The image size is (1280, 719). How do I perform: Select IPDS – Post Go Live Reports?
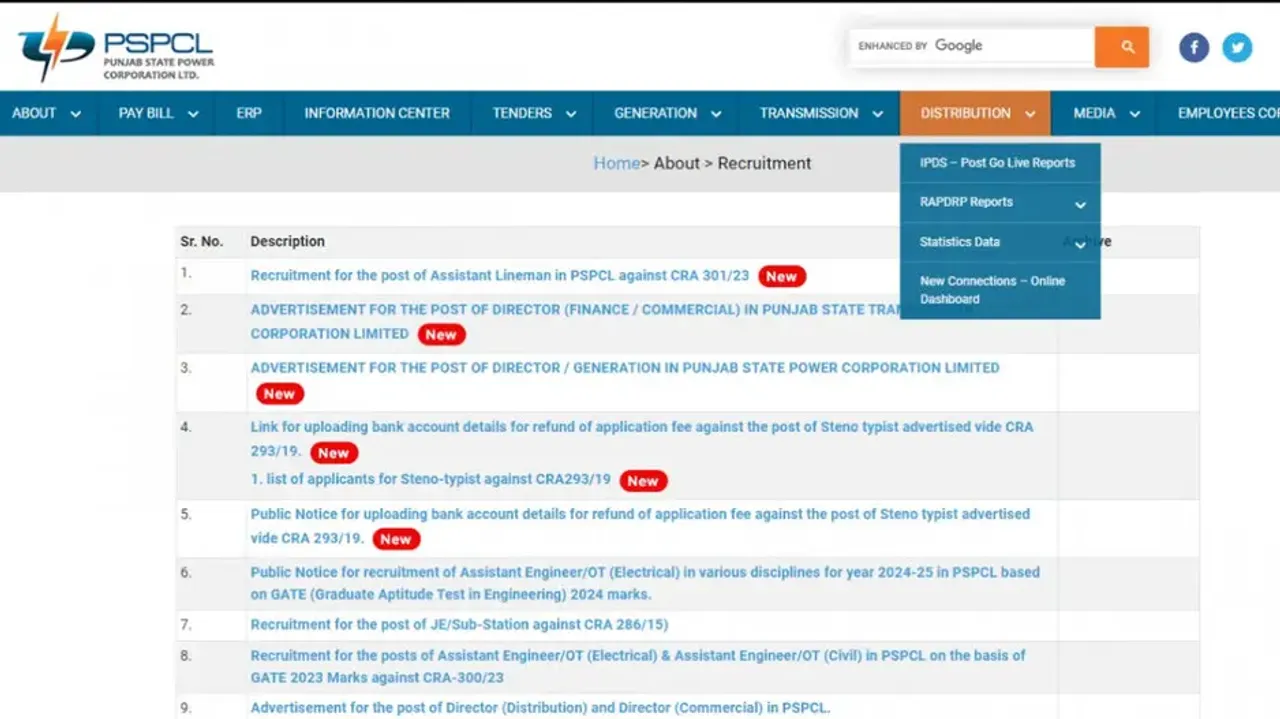[997, 163]
